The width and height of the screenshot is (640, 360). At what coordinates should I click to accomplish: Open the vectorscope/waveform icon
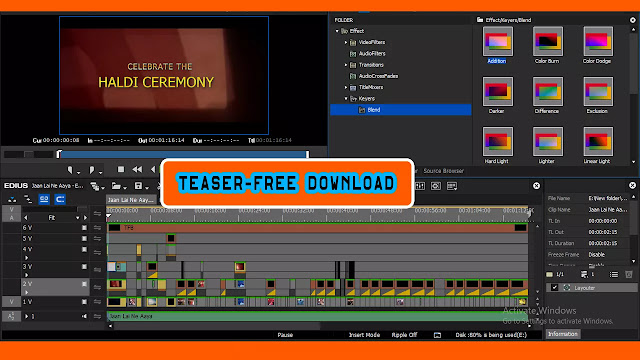coord(436,186)
